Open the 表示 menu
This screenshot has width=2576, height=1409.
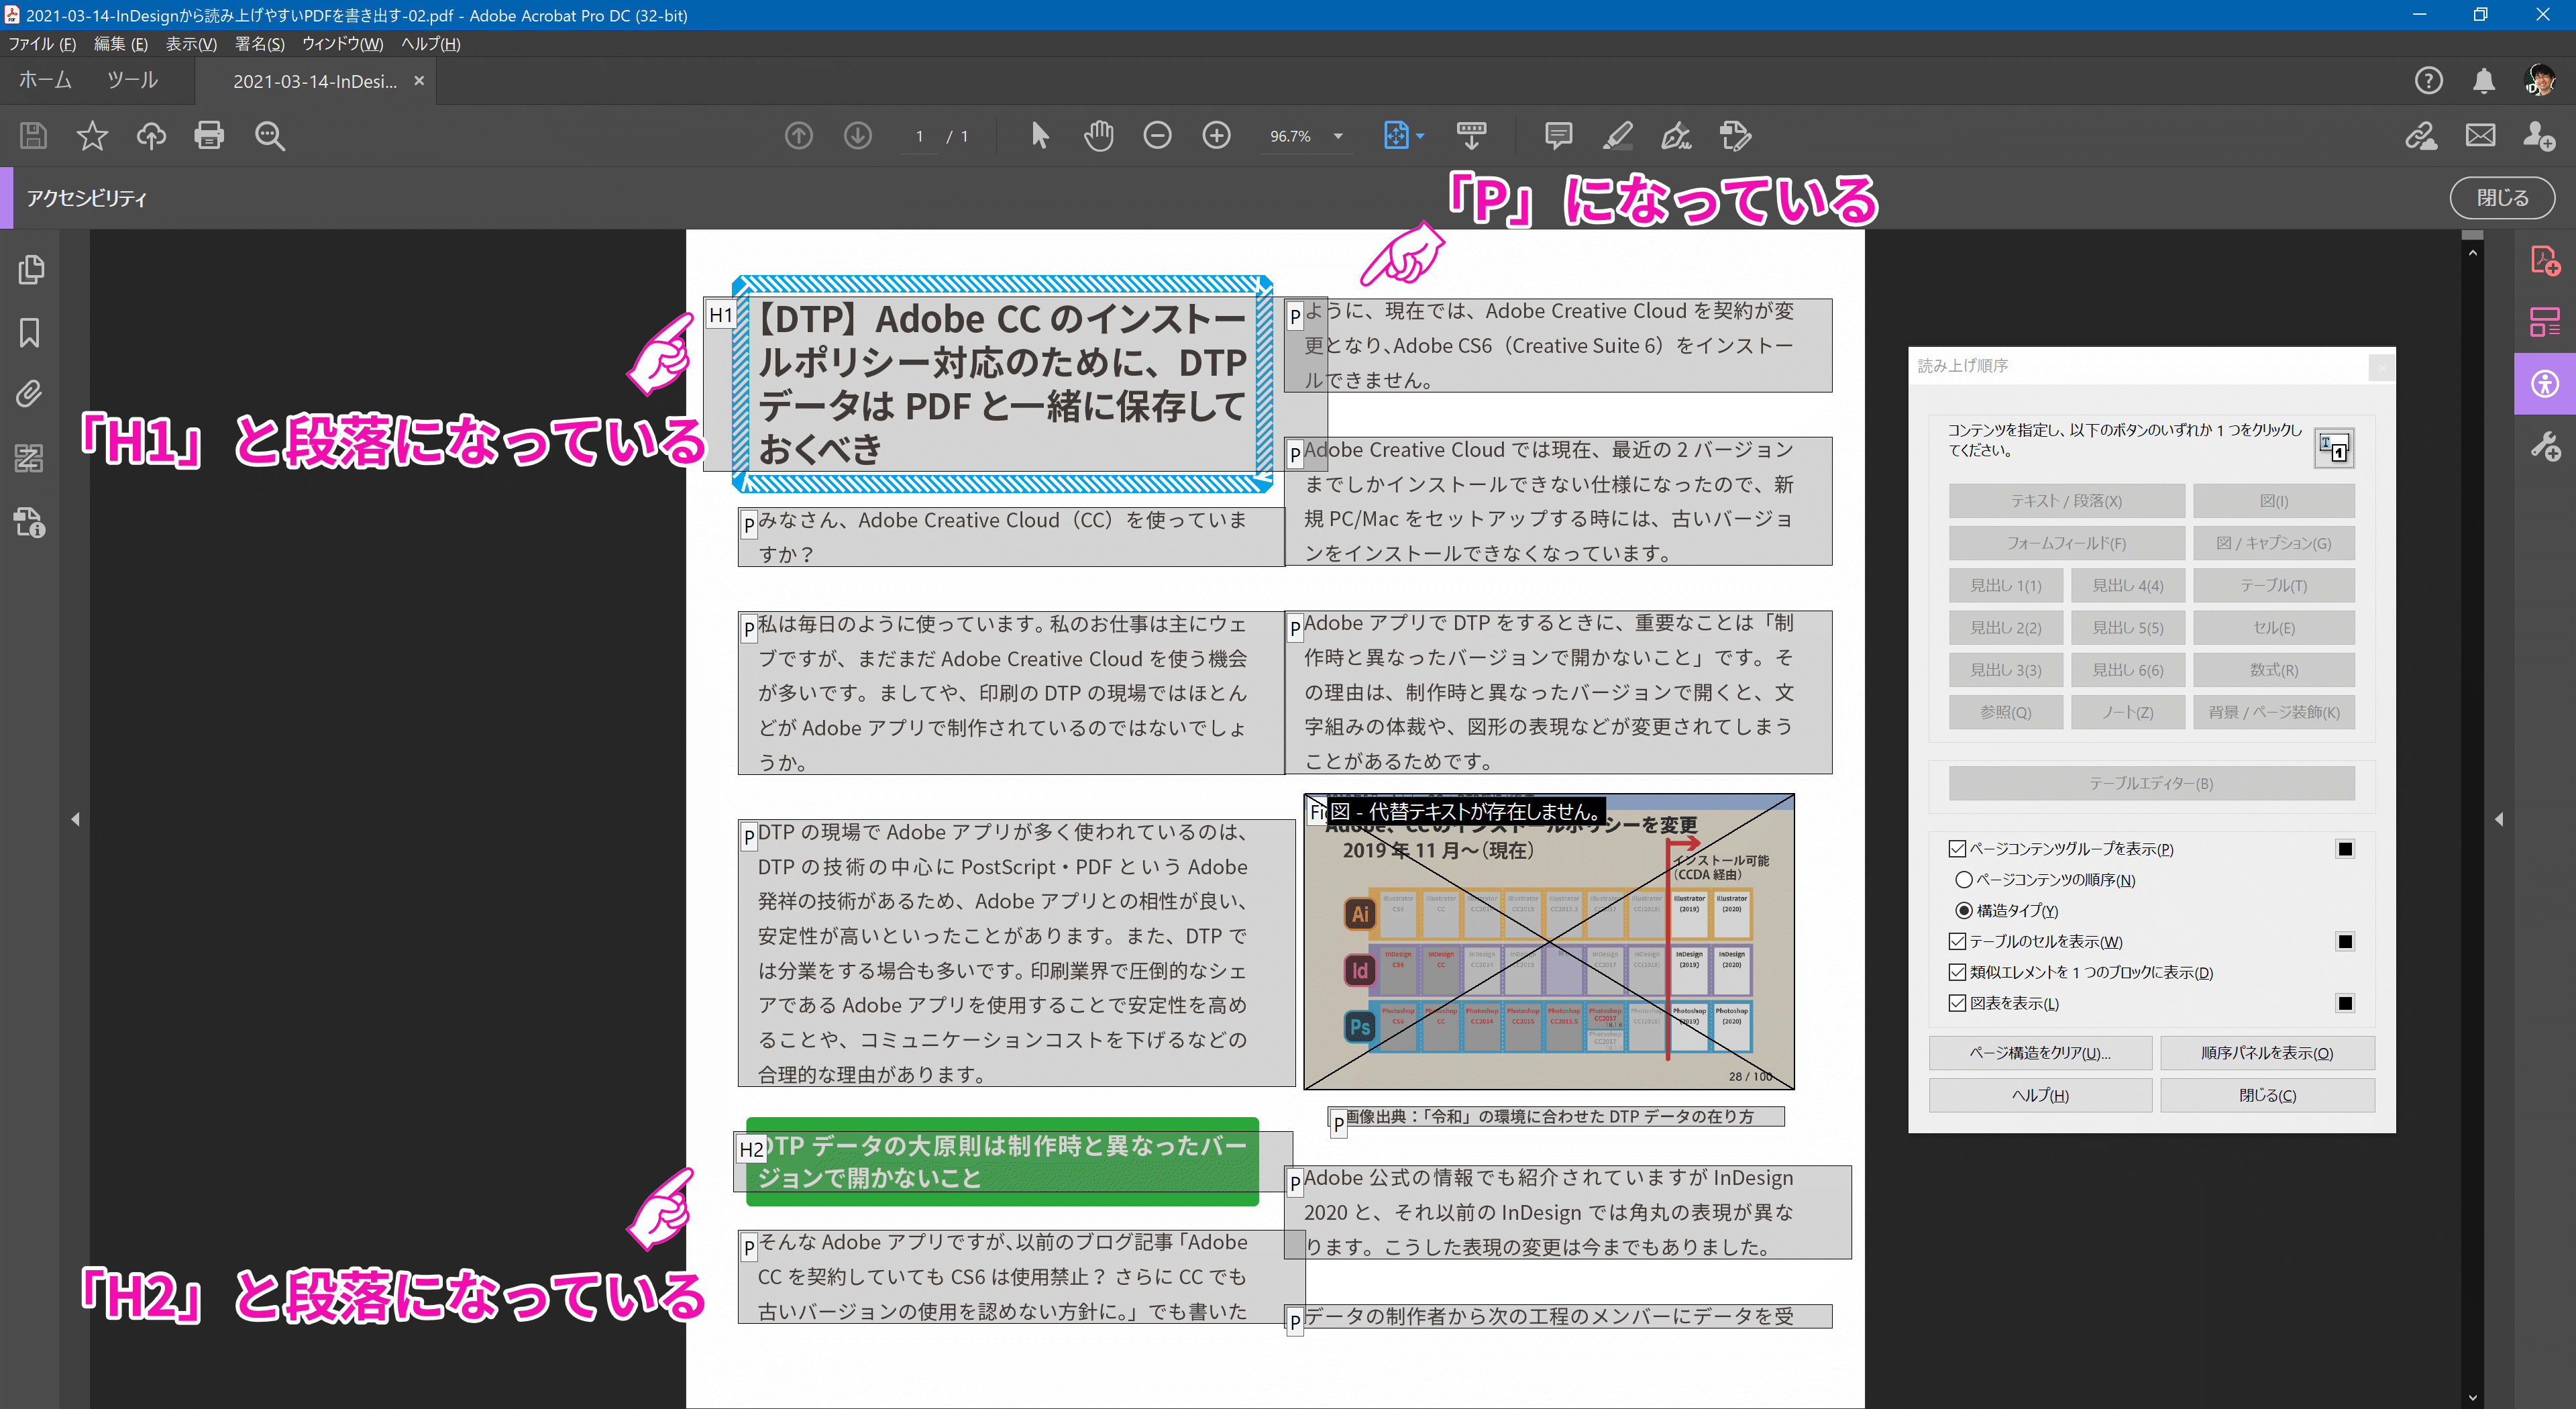pyautogui.click(x=191, y=44)
